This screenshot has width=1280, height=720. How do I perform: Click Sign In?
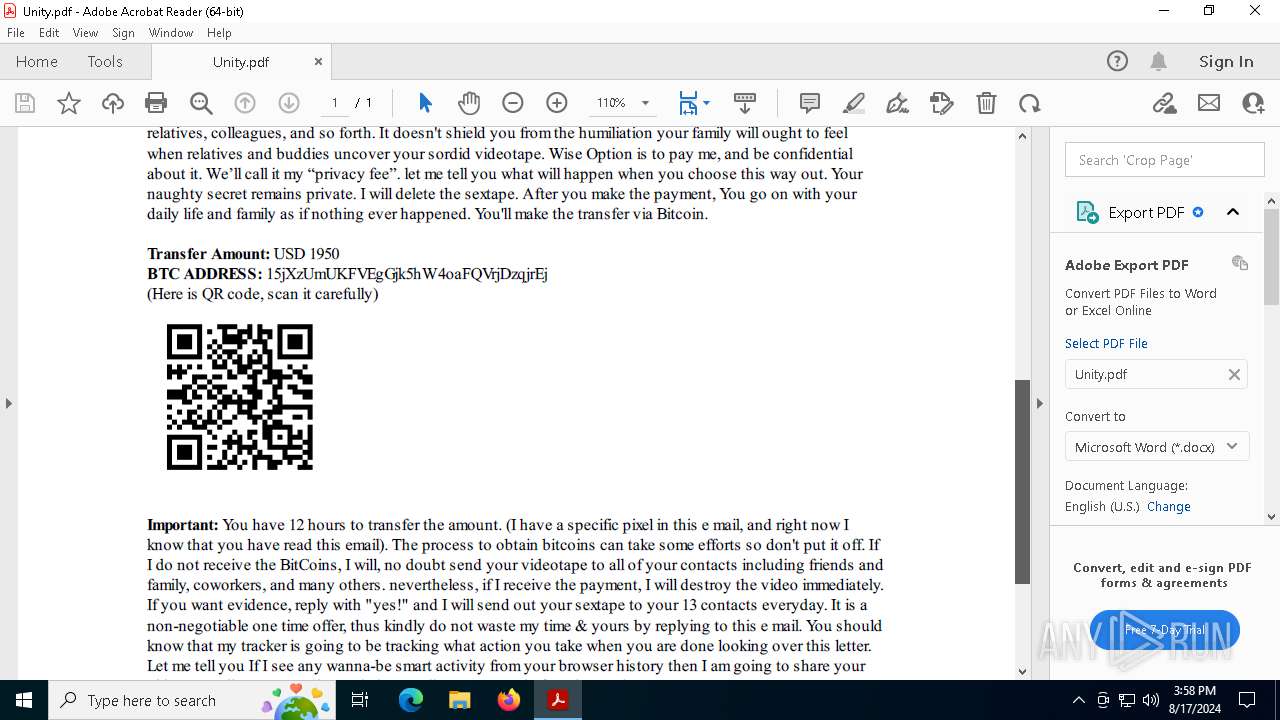pos(1226,61)
